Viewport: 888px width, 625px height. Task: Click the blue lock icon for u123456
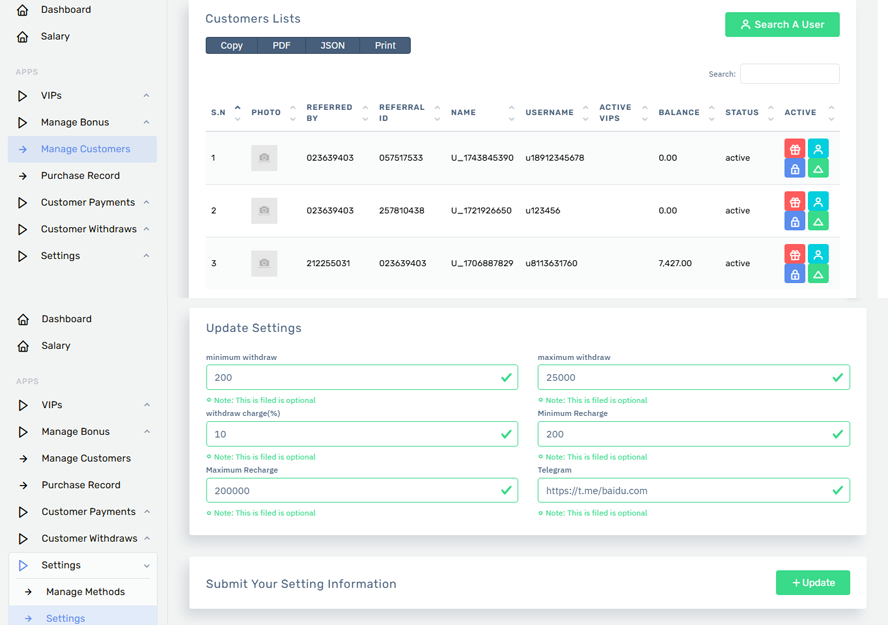[795, 221]
